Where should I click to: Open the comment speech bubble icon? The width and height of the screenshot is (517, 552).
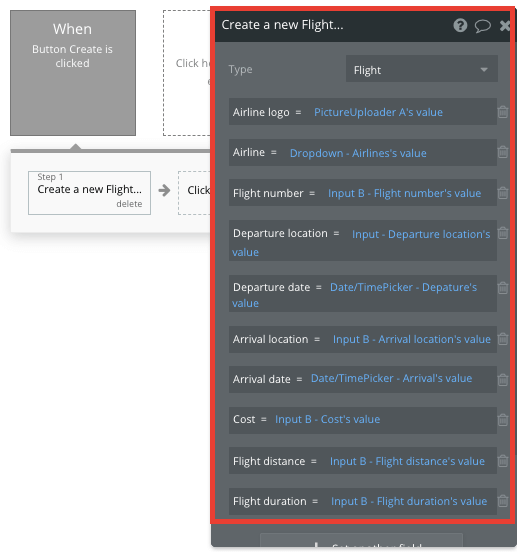tap(483, 26)
